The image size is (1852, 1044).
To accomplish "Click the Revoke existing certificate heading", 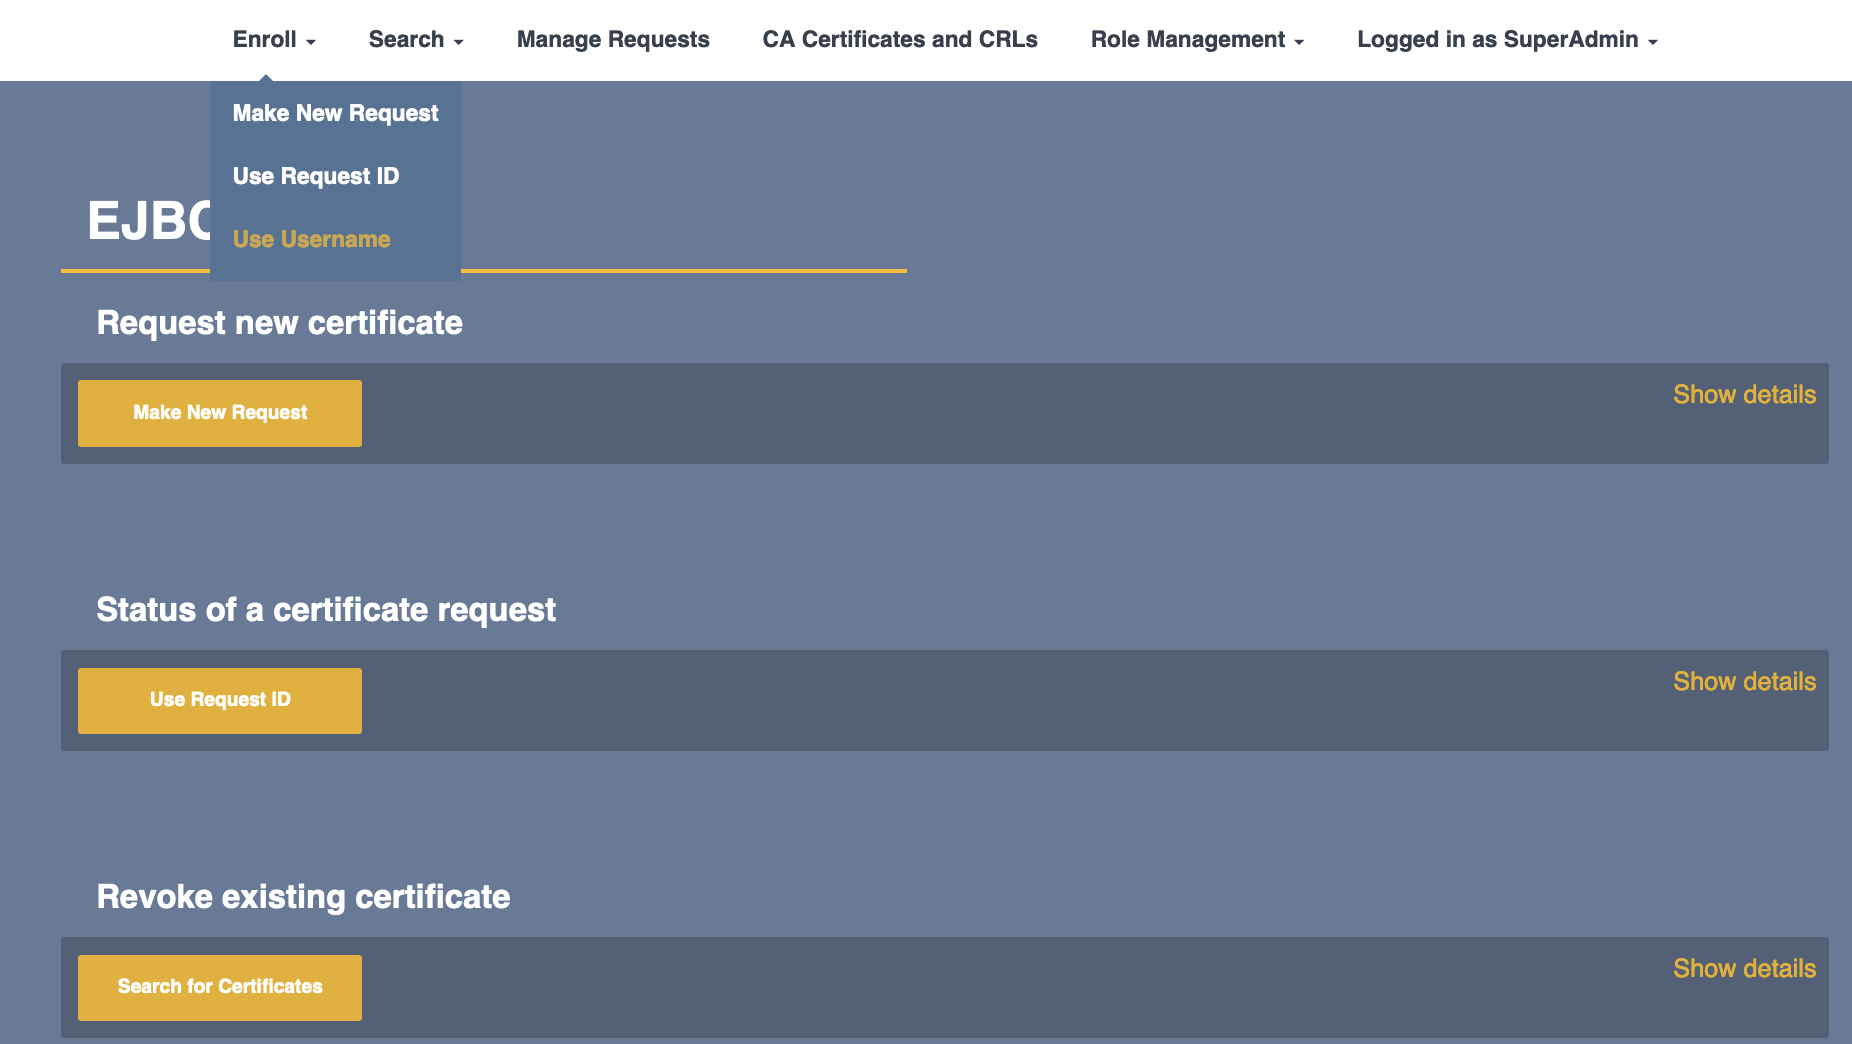I will (x=303, y=897).
